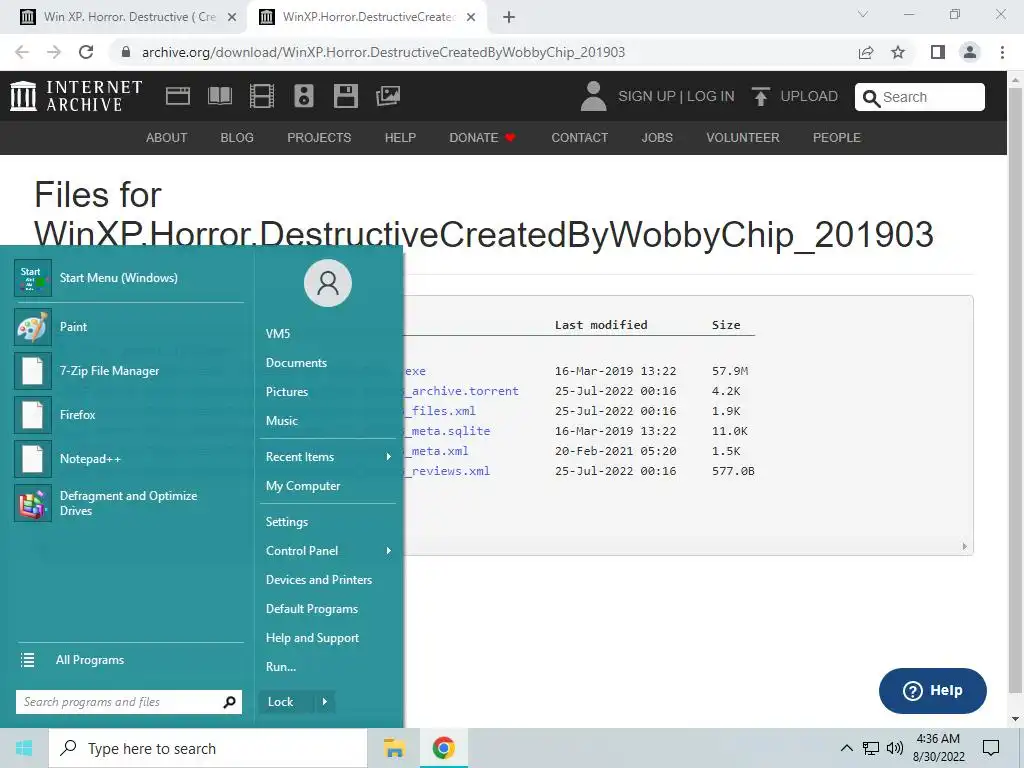
Task: Share this page via address bar icon
Action: tap(866, 52)
